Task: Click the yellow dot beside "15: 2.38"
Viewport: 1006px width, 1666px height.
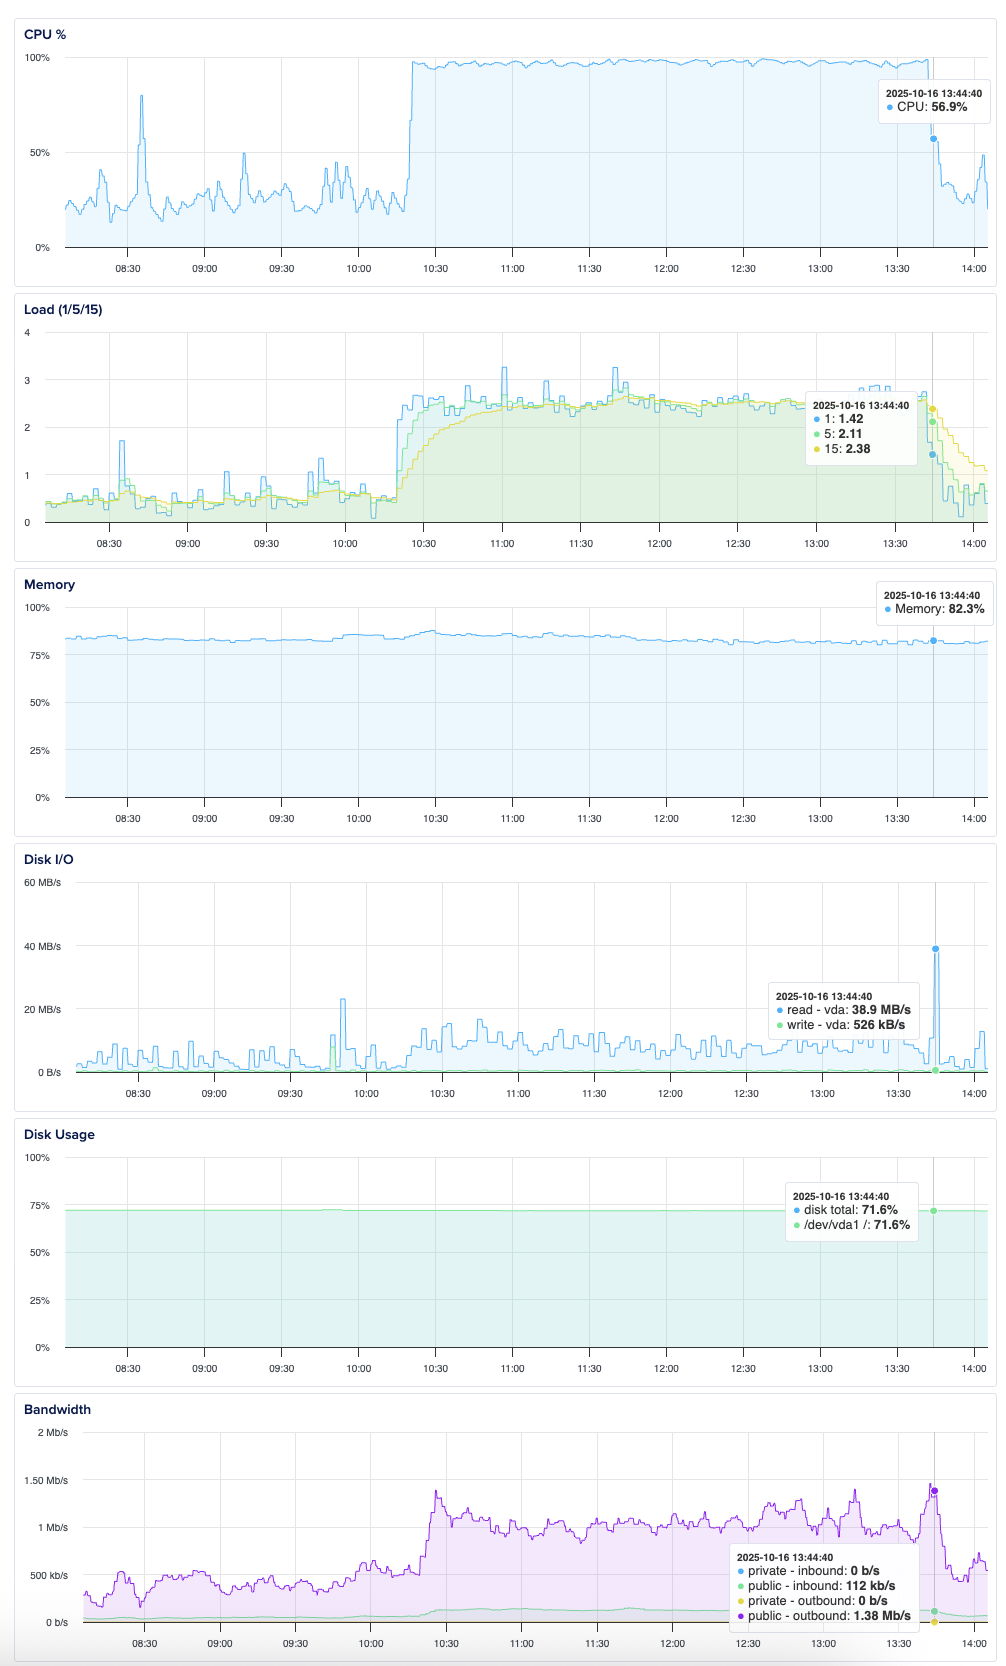Action: (x=817, y=449)
